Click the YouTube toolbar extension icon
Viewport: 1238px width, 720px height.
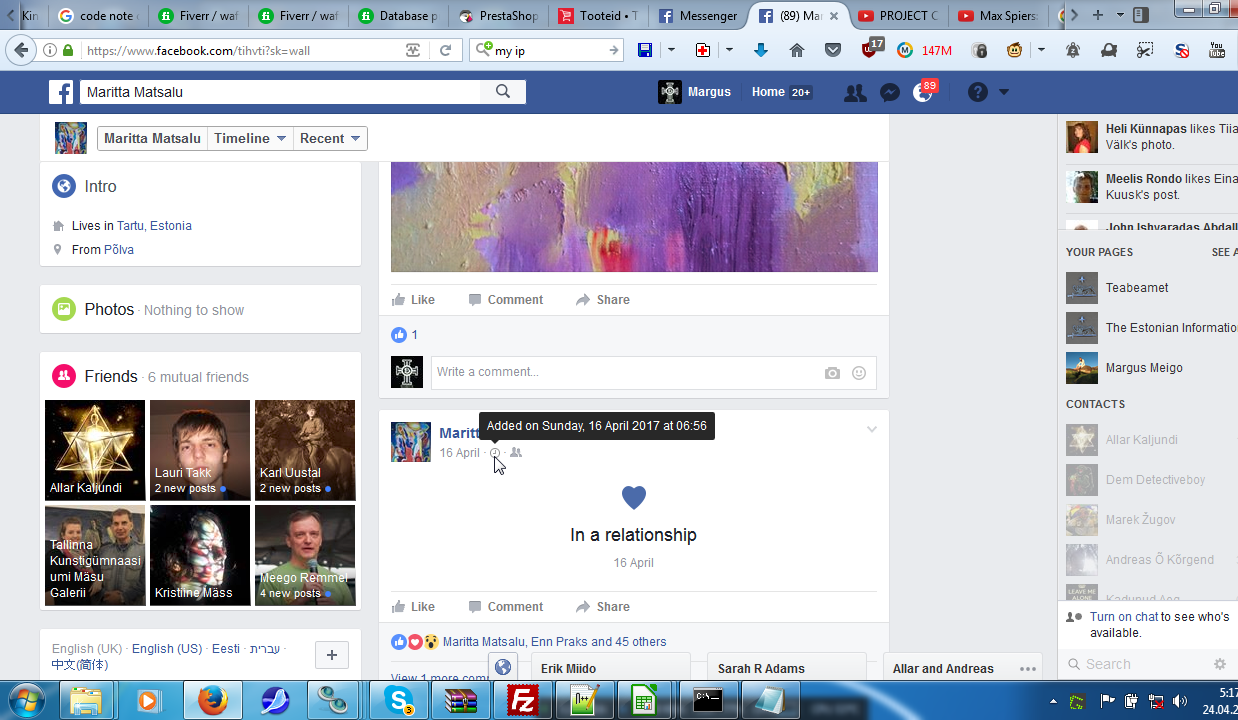point(1217,50)
